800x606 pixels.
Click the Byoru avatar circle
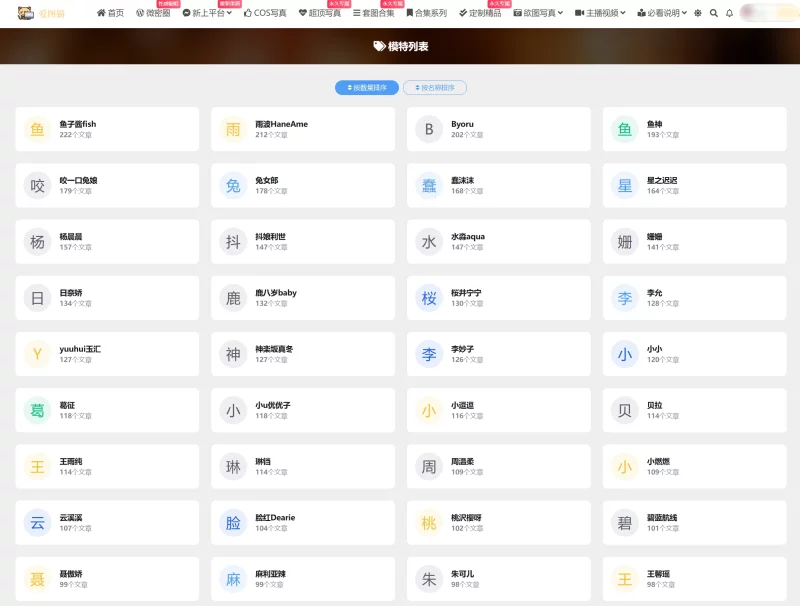pos(429,129)
